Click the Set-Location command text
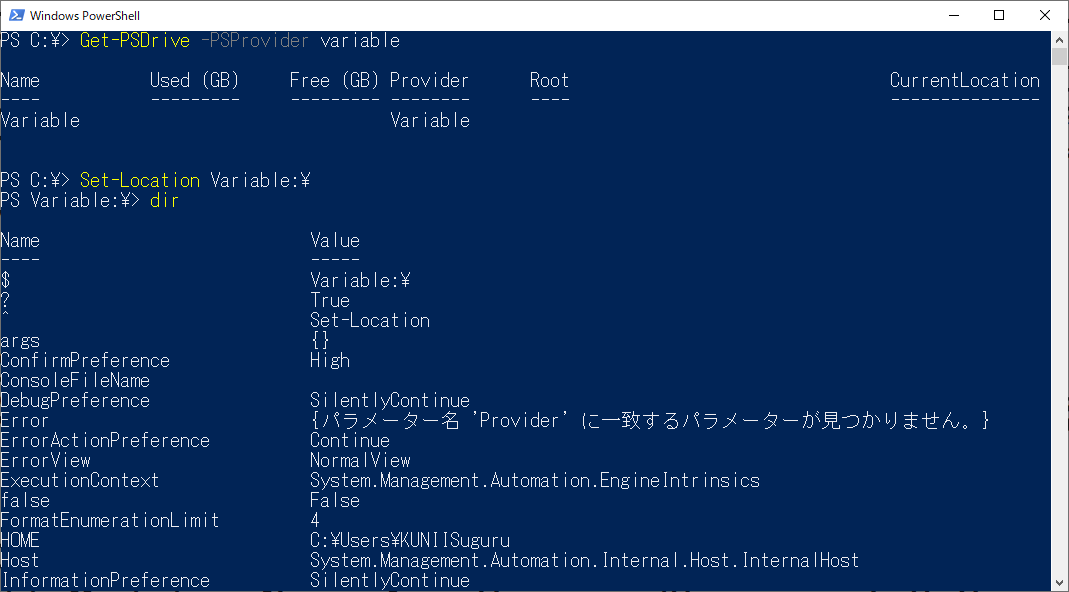Viewport: 1069px width, 592px height. (138, 180)
